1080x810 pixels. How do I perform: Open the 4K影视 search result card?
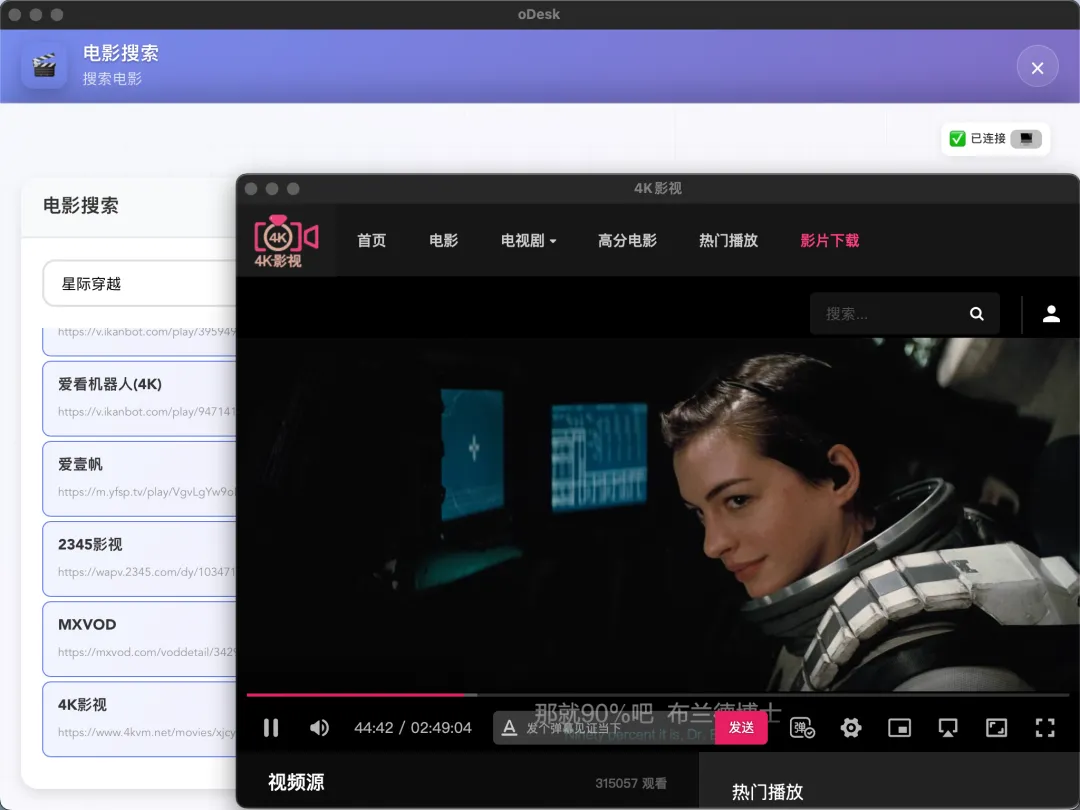(141, 719)
